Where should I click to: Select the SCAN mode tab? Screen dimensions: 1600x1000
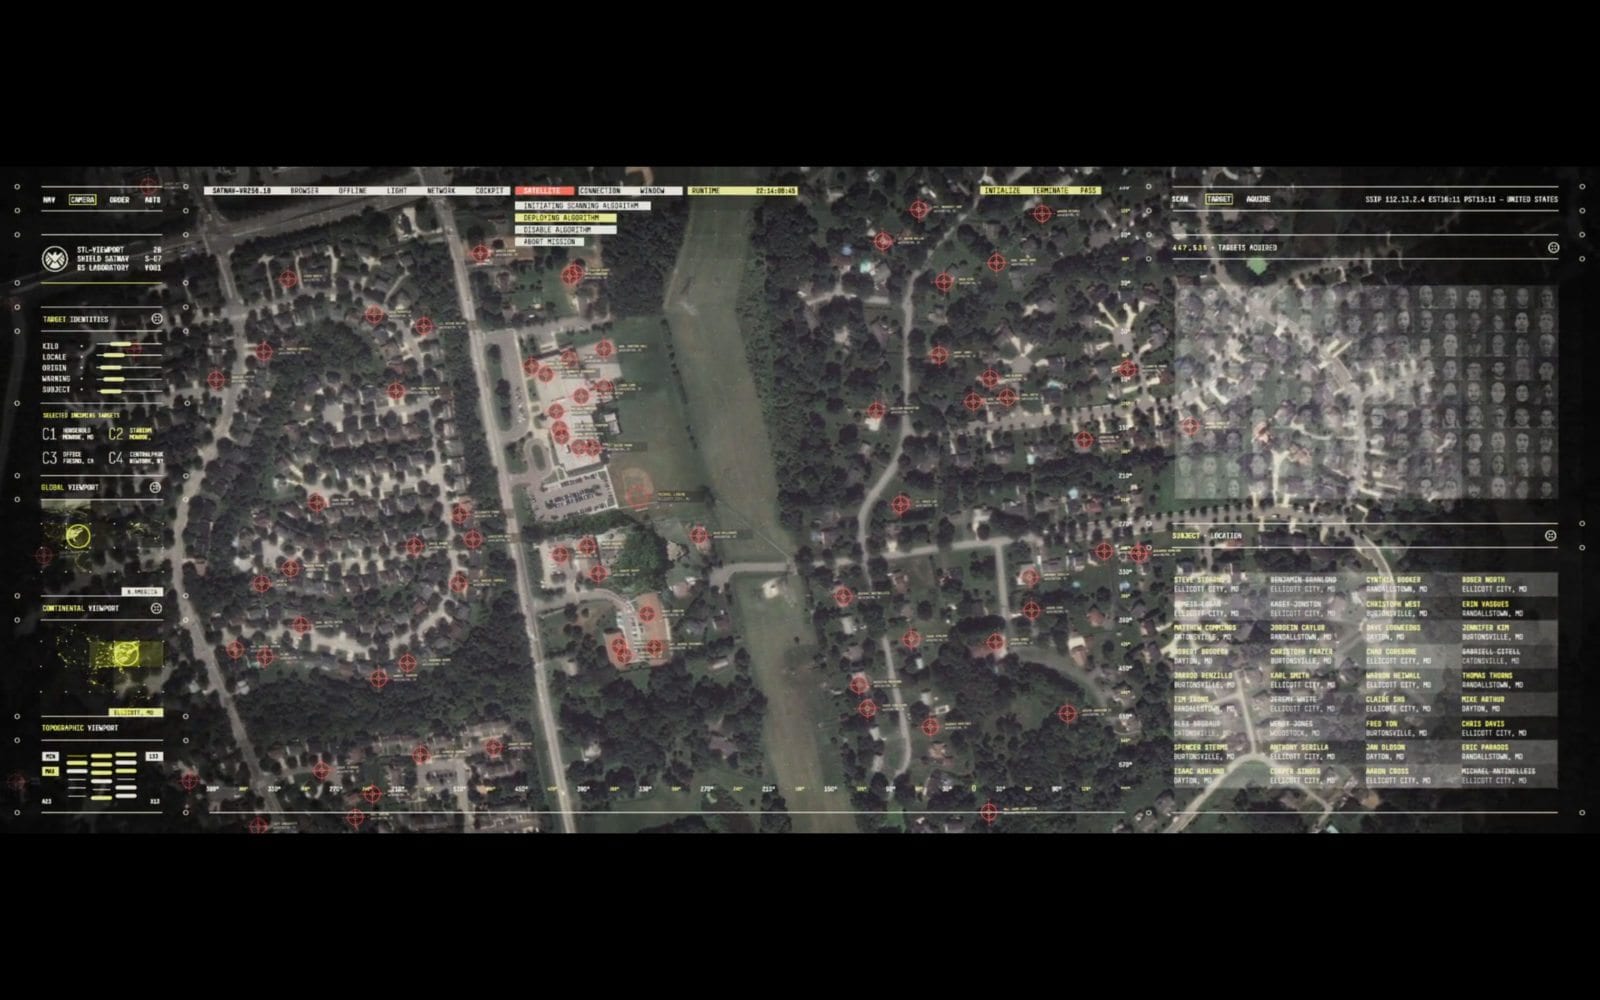tap(1180, 199)
